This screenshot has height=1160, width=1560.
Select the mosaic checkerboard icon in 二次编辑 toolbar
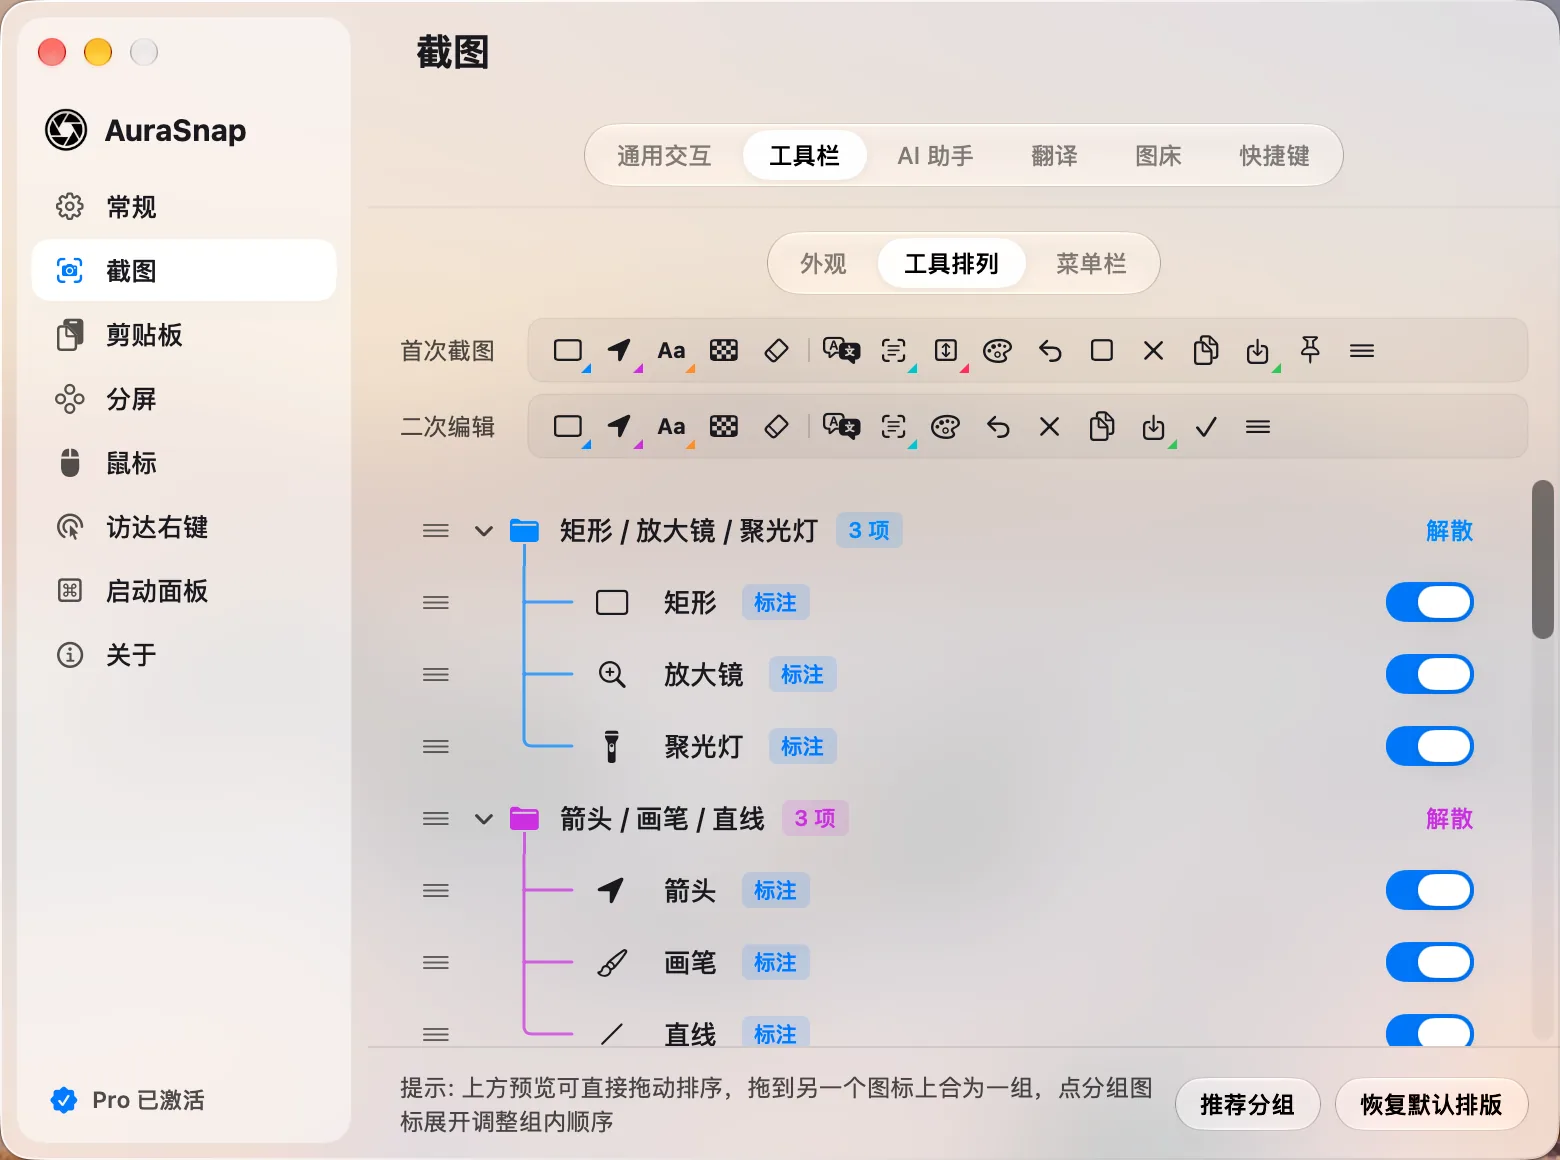pyautogui.click(x=724, y=426)
